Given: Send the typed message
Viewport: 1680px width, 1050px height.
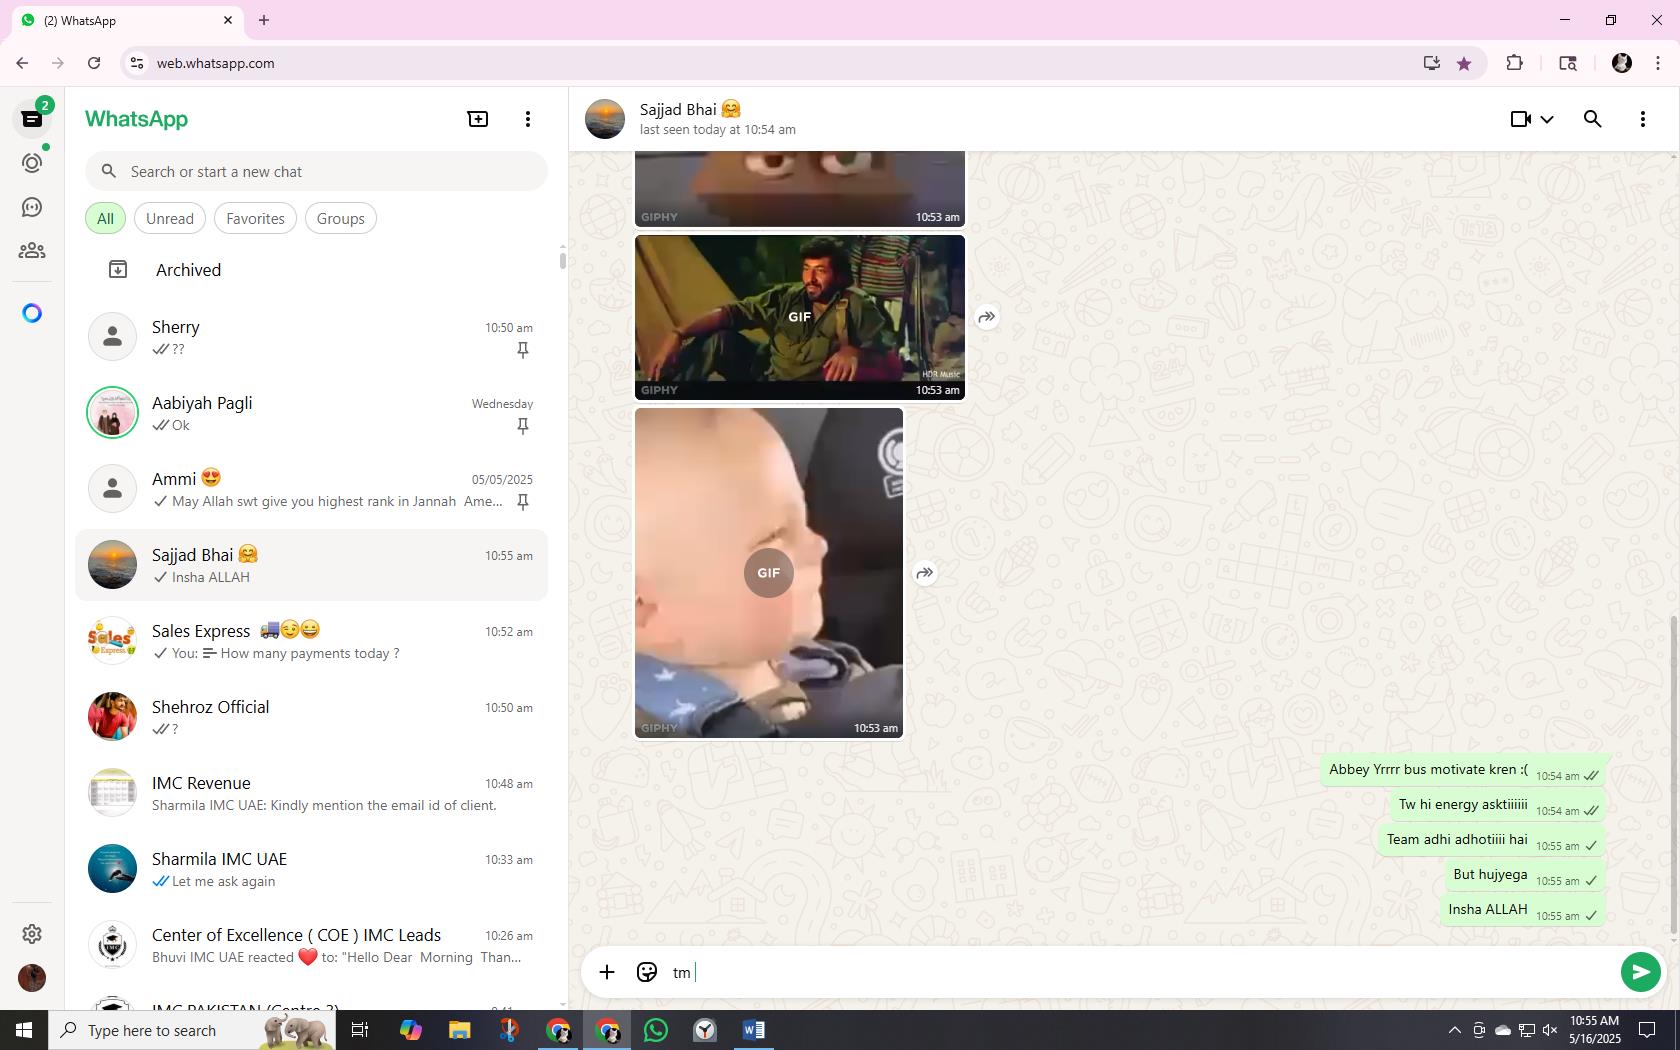Looking at the screenshot, I should (x=1640, y=972).
